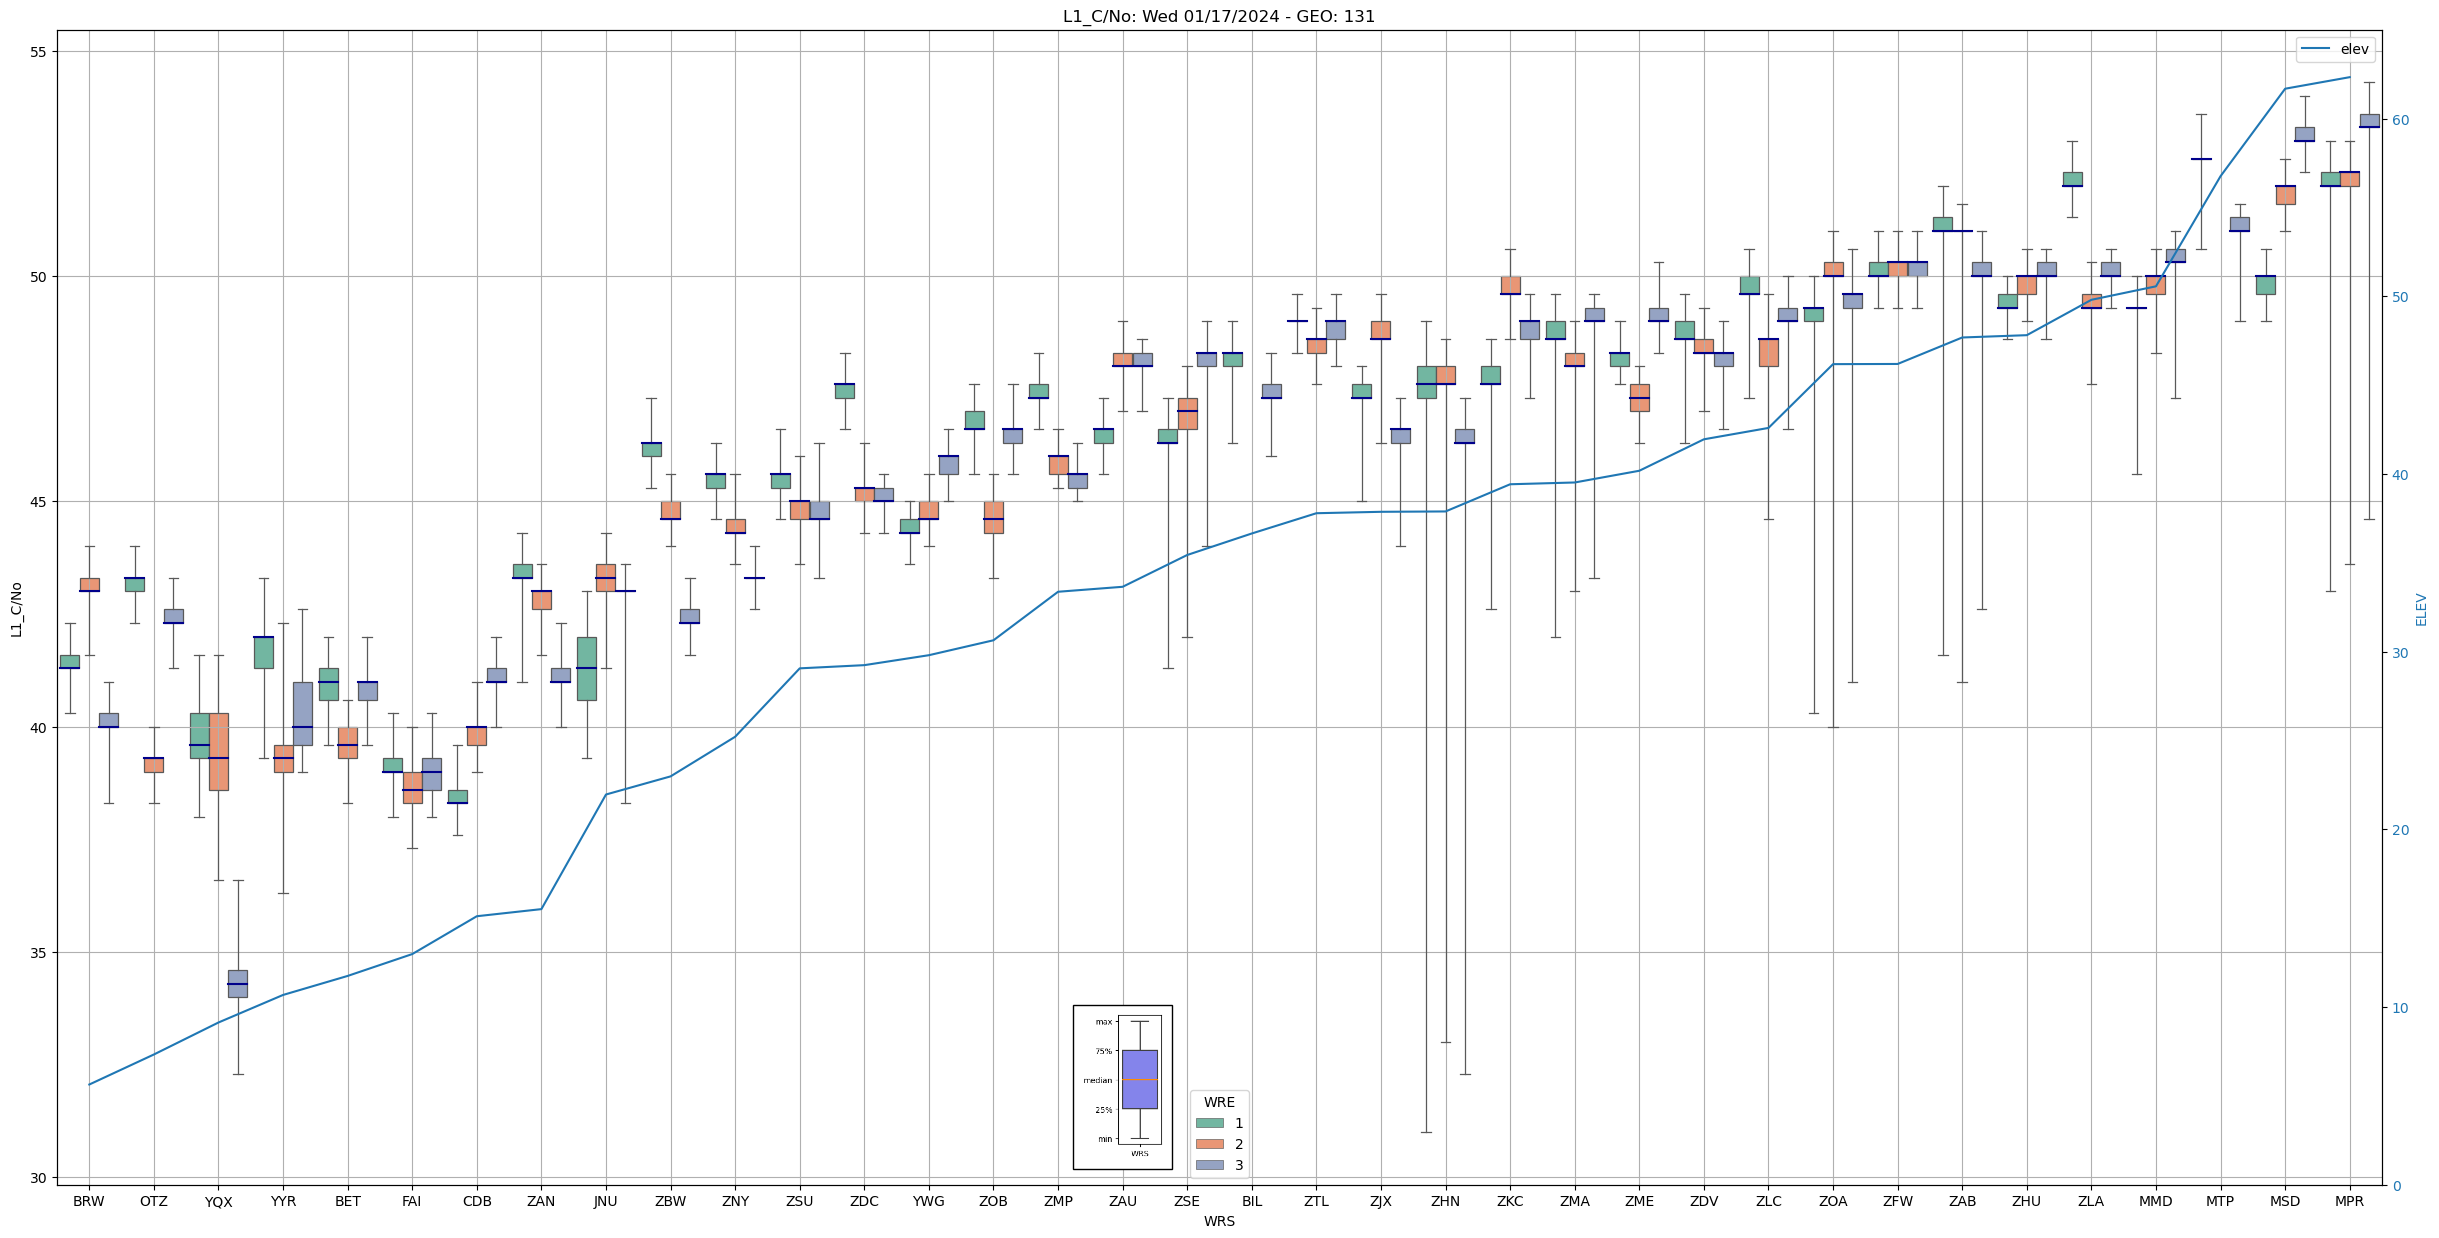The image size is (2439, 1238).
Task: Click the WRS x-axis title
Action: [x=1219, y=1221]
